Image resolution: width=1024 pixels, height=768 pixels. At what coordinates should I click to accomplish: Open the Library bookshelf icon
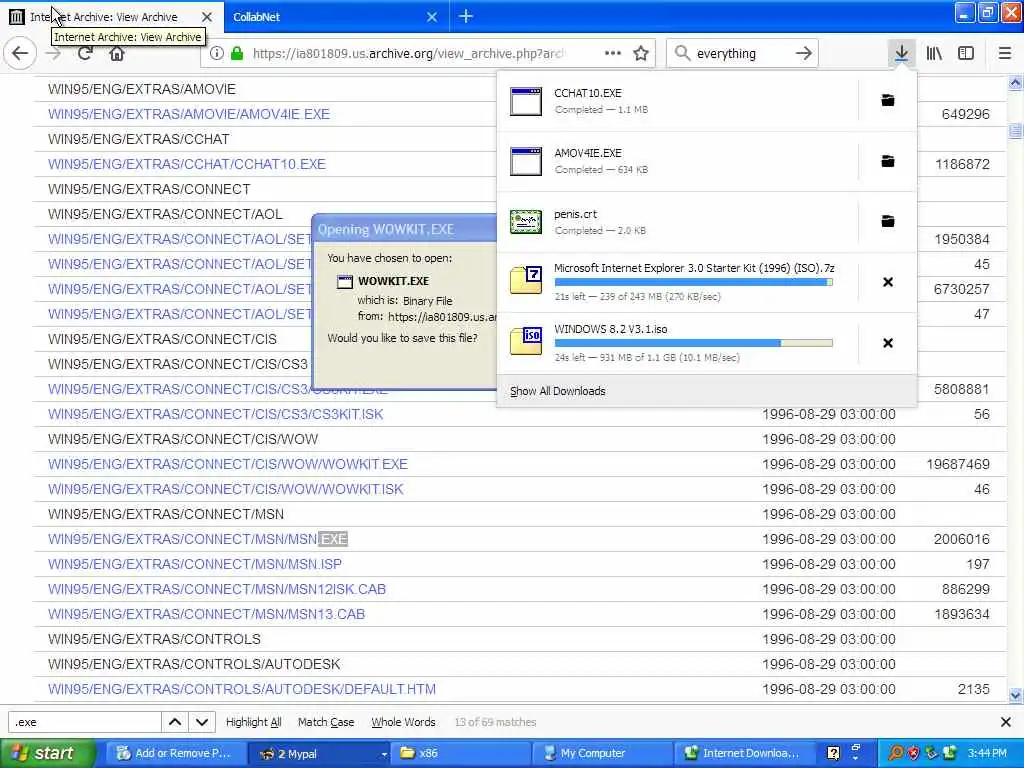coord(934,53)
